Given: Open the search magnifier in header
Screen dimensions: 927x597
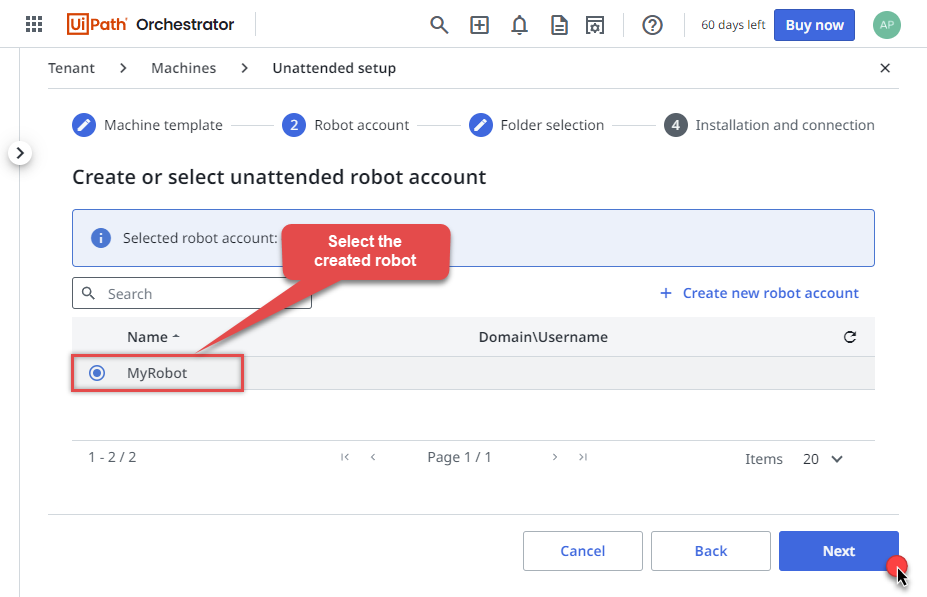Looking at the screenshot, I should point(439,25).
